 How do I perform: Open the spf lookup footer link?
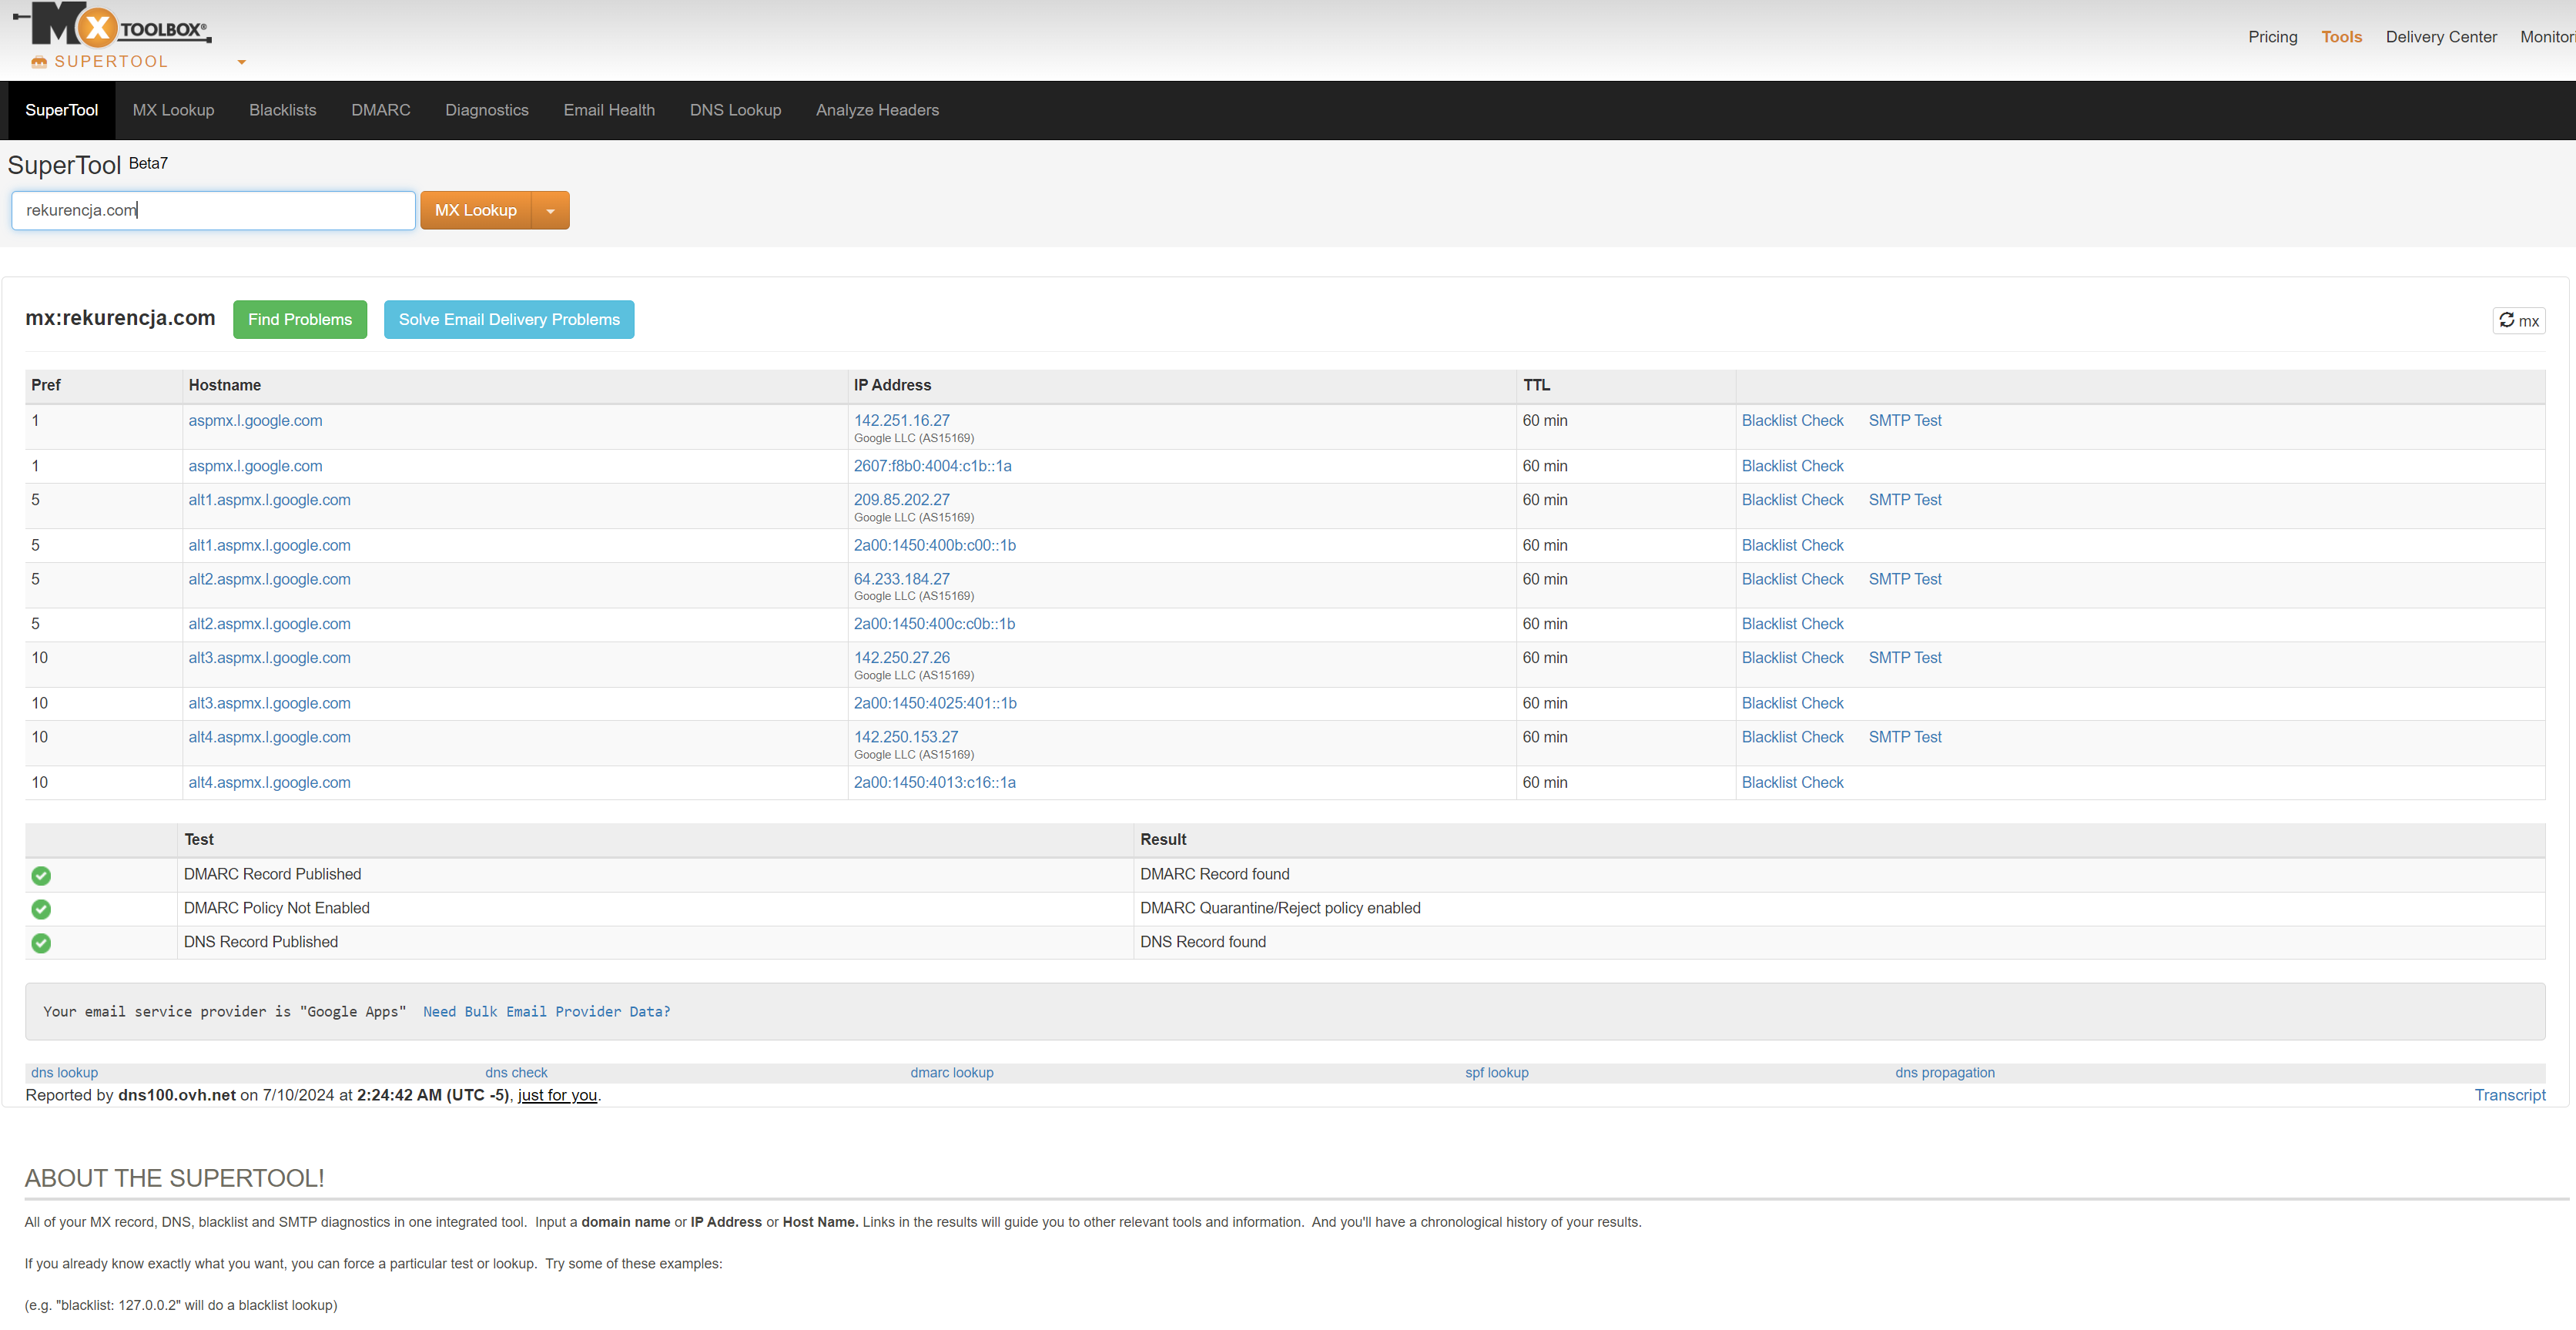1496,1073
